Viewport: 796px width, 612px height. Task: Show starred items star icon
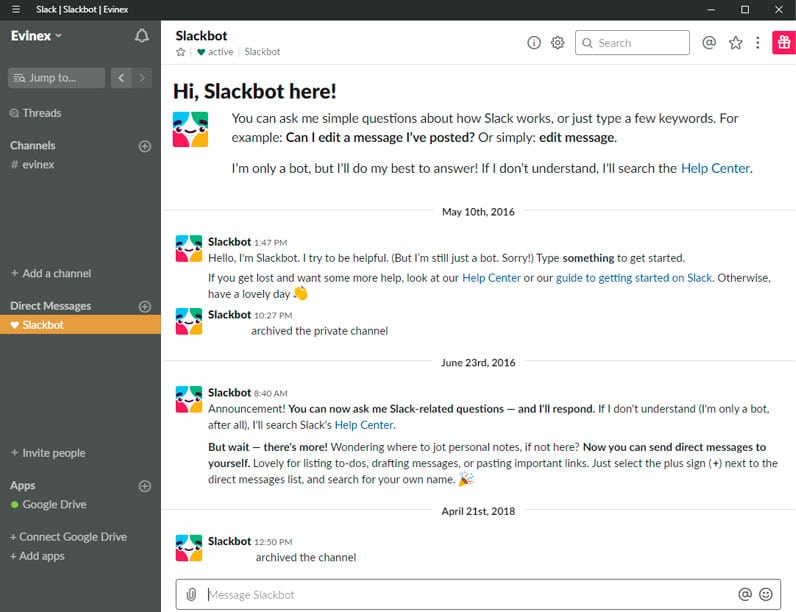coord(735,43)
